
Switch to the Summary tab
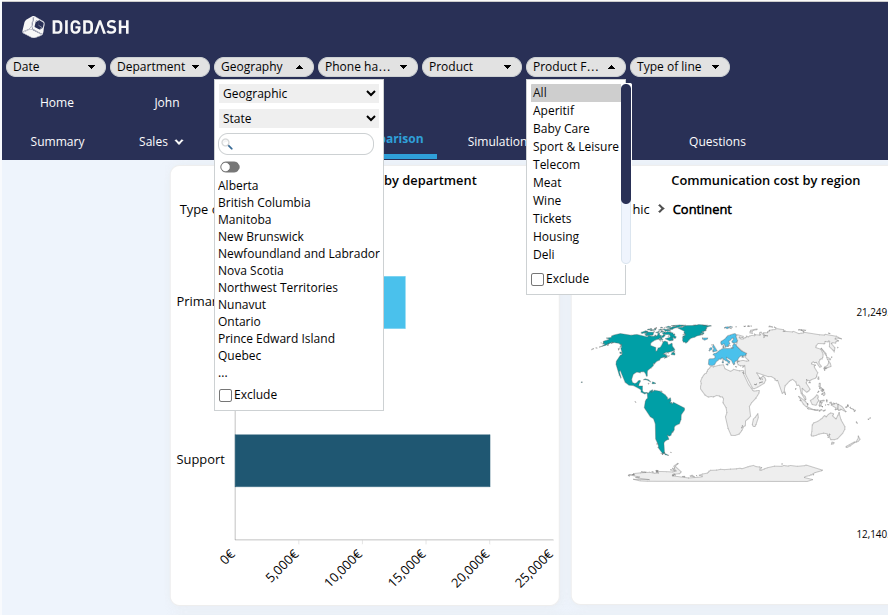click(57, 142)
